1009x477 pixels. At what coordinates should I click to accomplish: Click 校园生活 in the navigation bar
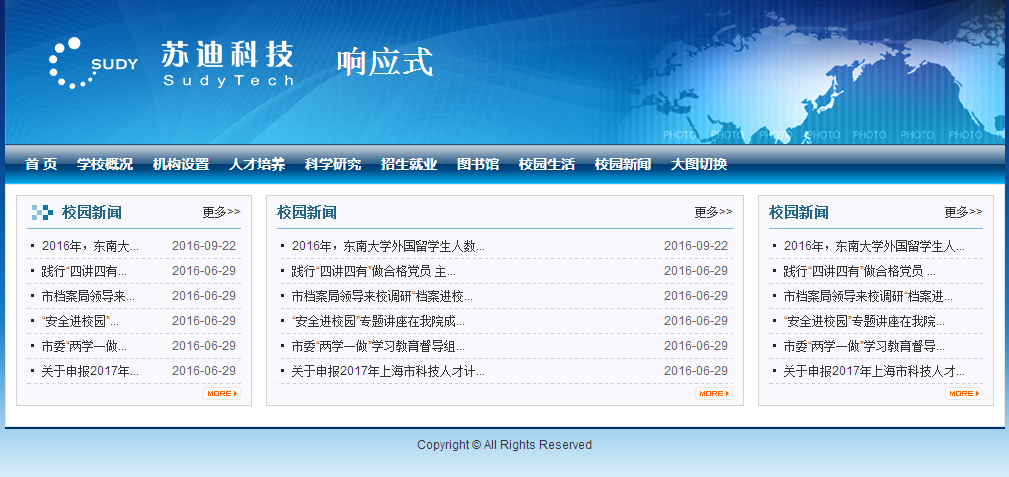tap(547, 165)
